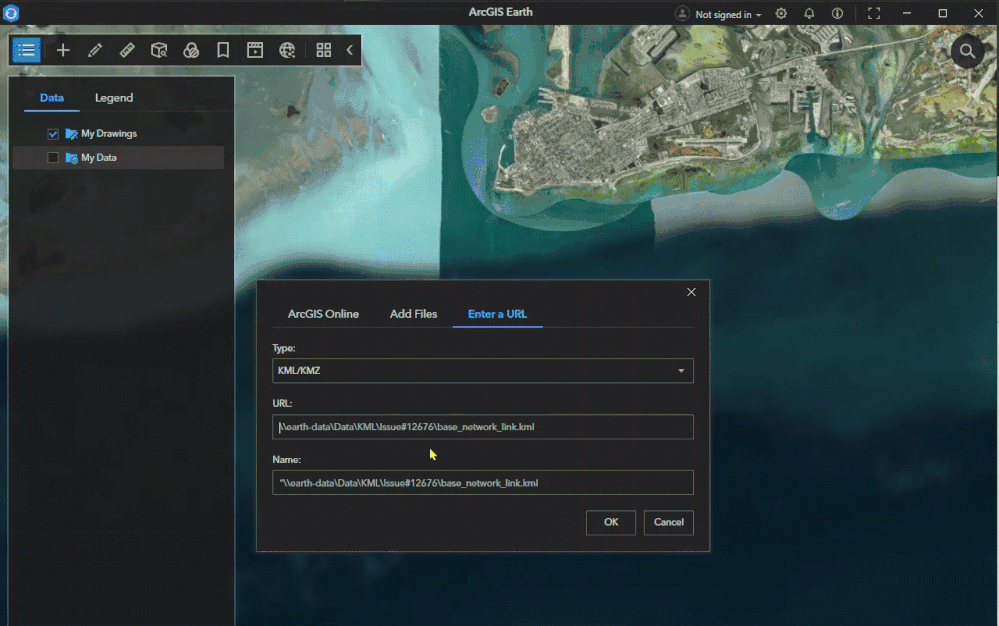Open the movie capture tool icon
Screen dimensions: 999x626
(x=255, y=50)
